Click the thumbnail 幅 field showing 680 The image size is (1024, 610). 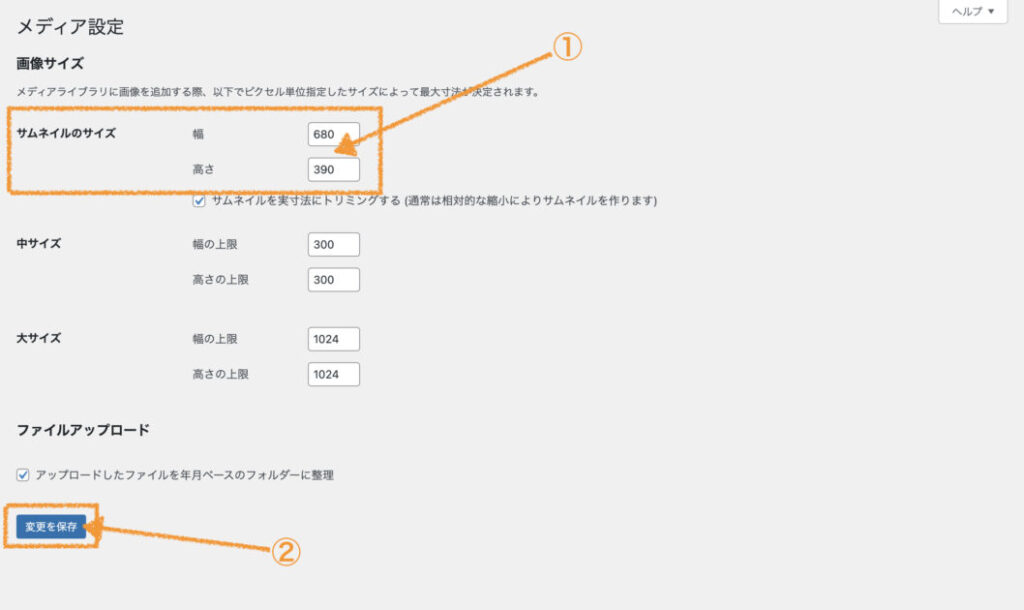pyautogui.click(x=333, y=134)
